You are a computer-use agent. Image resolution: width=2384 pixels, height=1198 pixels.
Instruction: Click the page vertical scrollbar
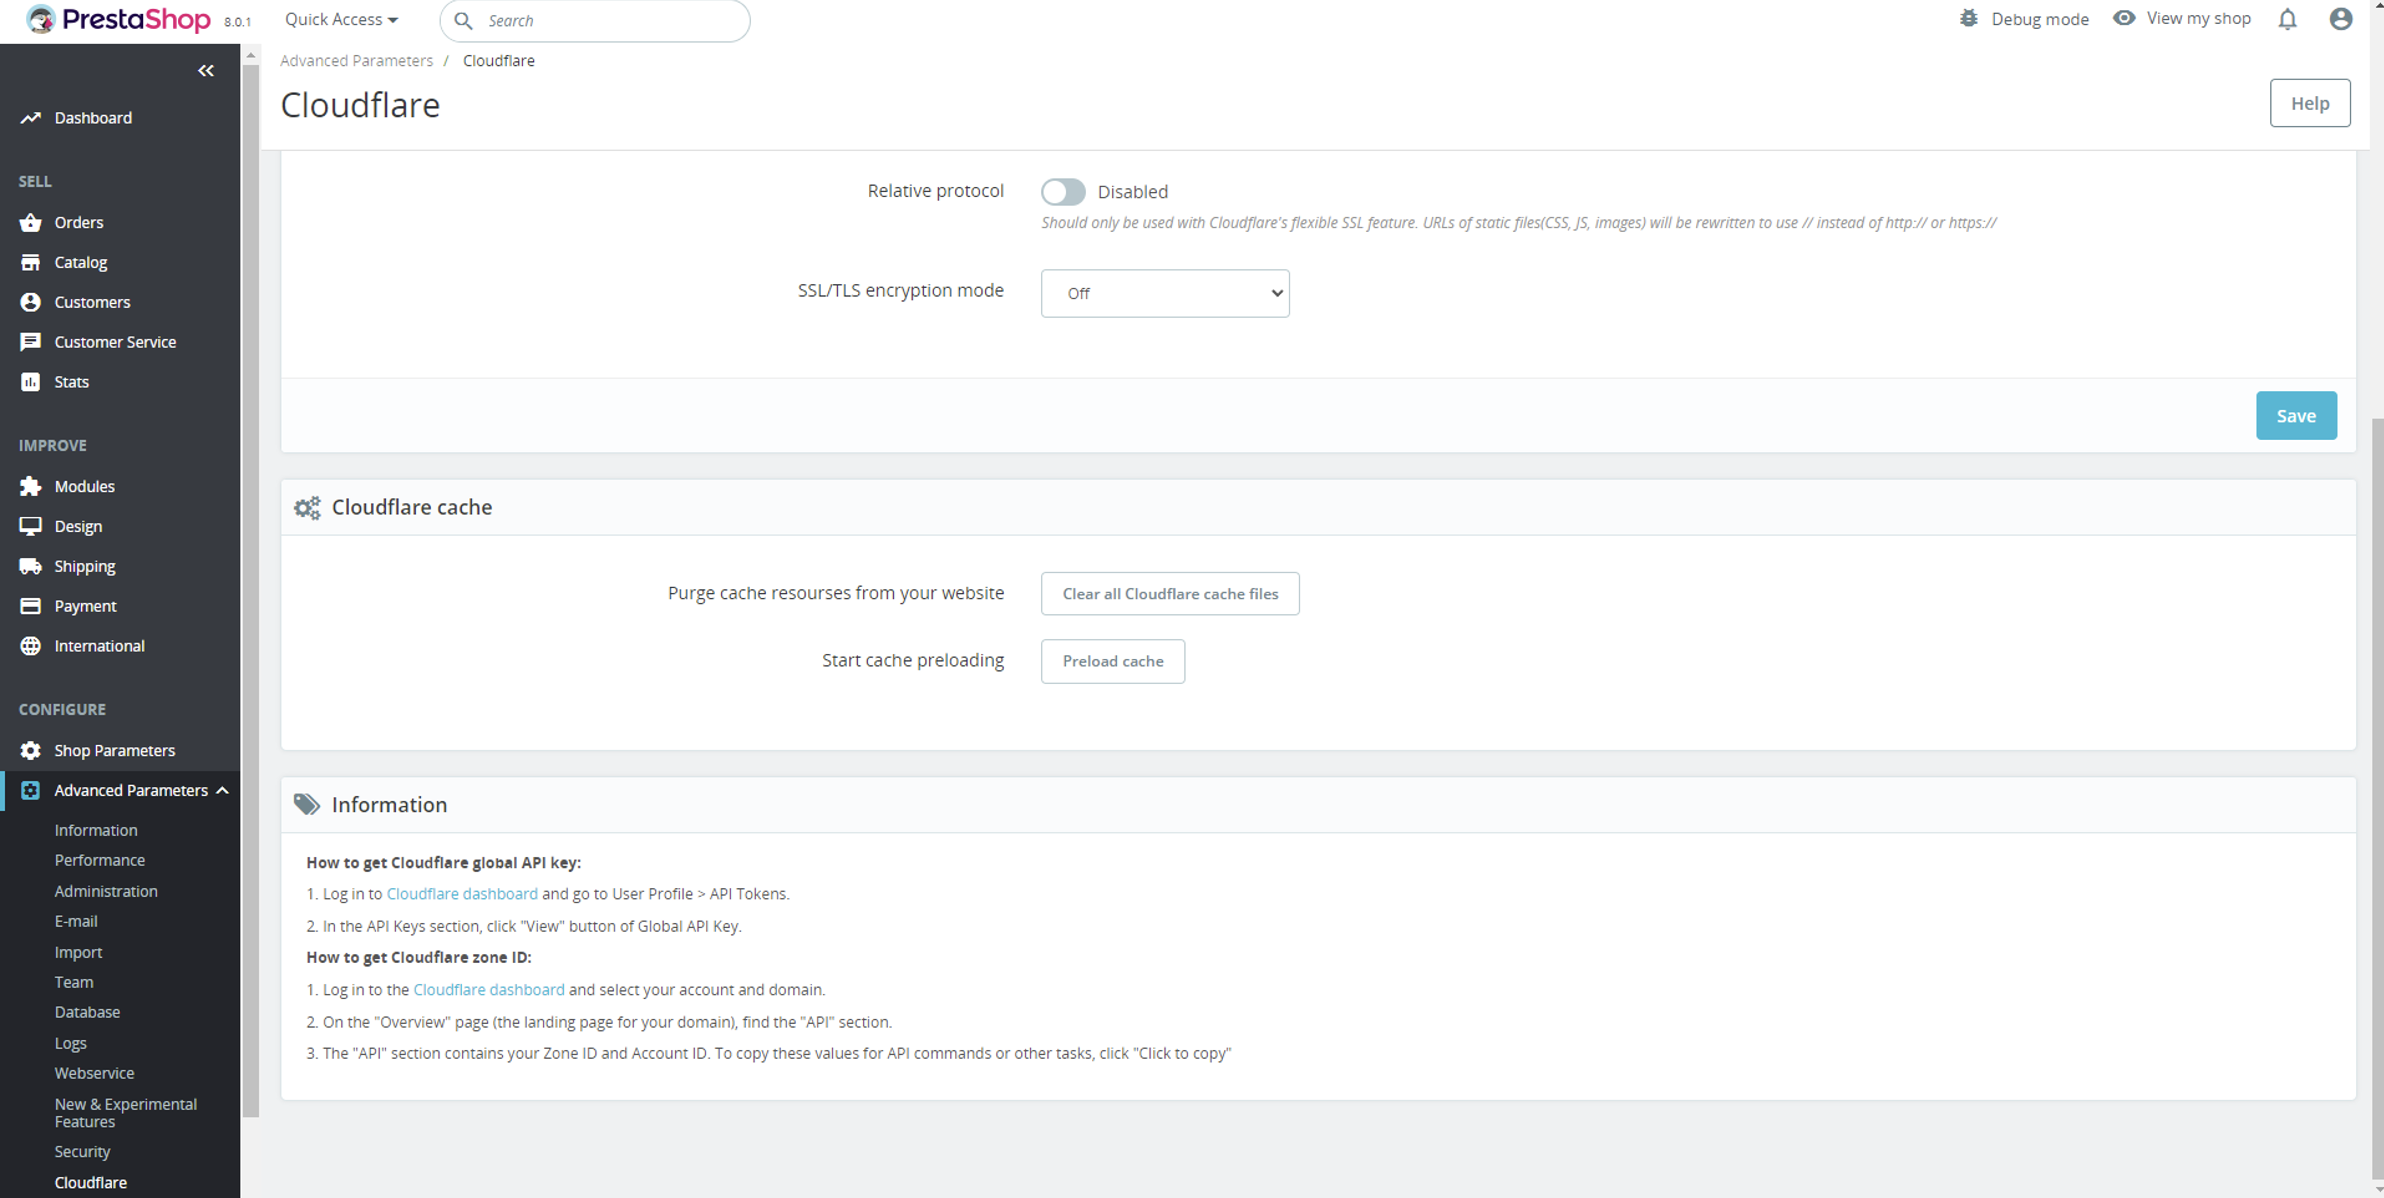2377,800
